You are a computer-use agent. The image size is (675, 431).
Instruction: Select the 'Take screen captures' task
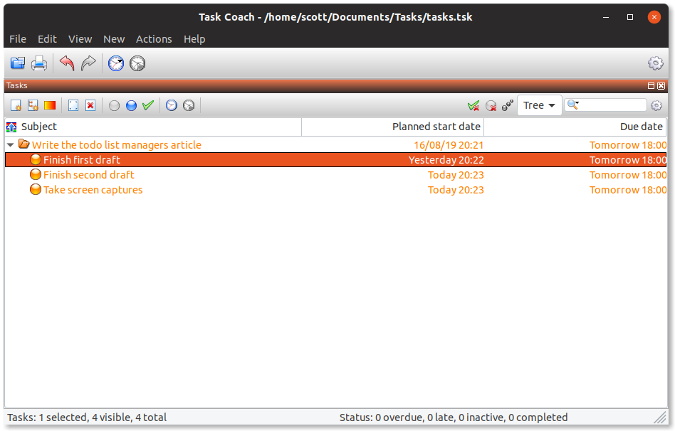click(x=92, y=190)
